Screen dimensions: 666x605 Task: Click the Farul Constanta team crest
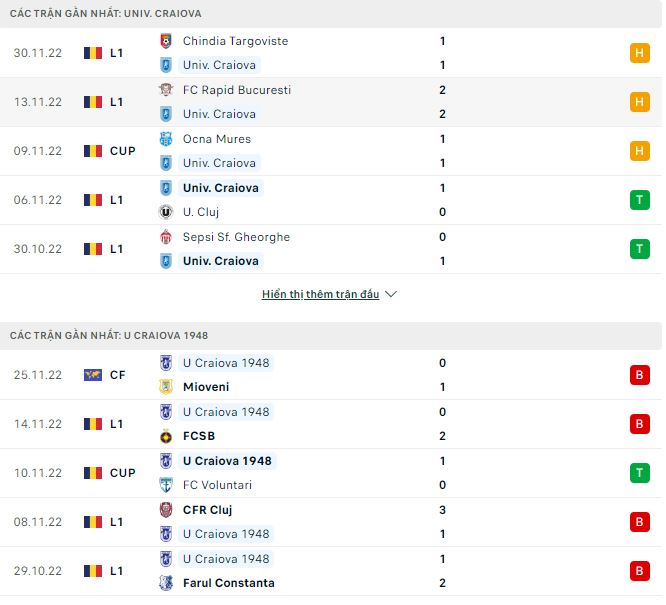(x=166, y=583)
